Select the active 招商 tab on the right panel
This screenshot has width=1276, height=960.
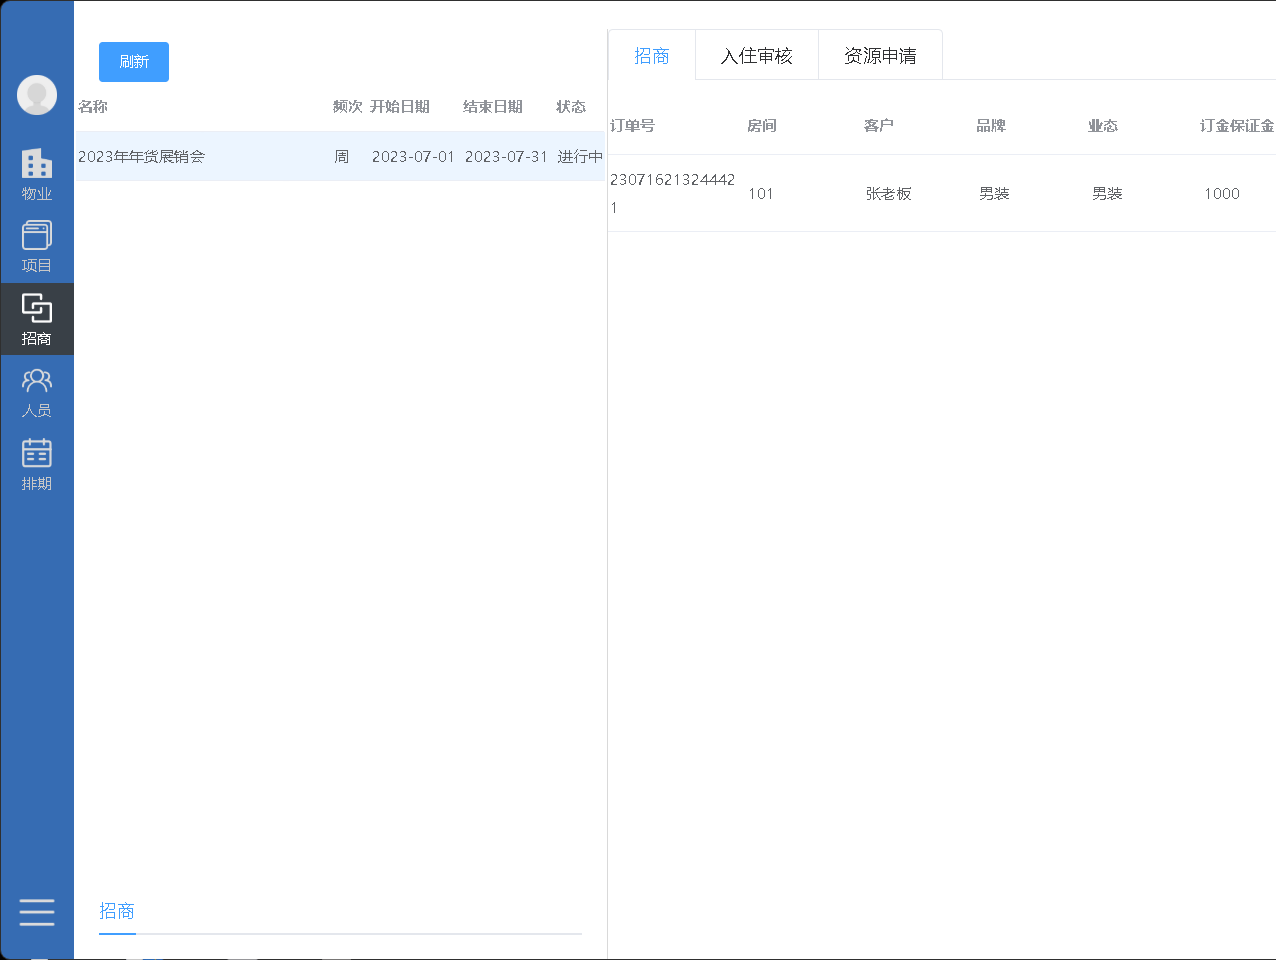(652, 55)
